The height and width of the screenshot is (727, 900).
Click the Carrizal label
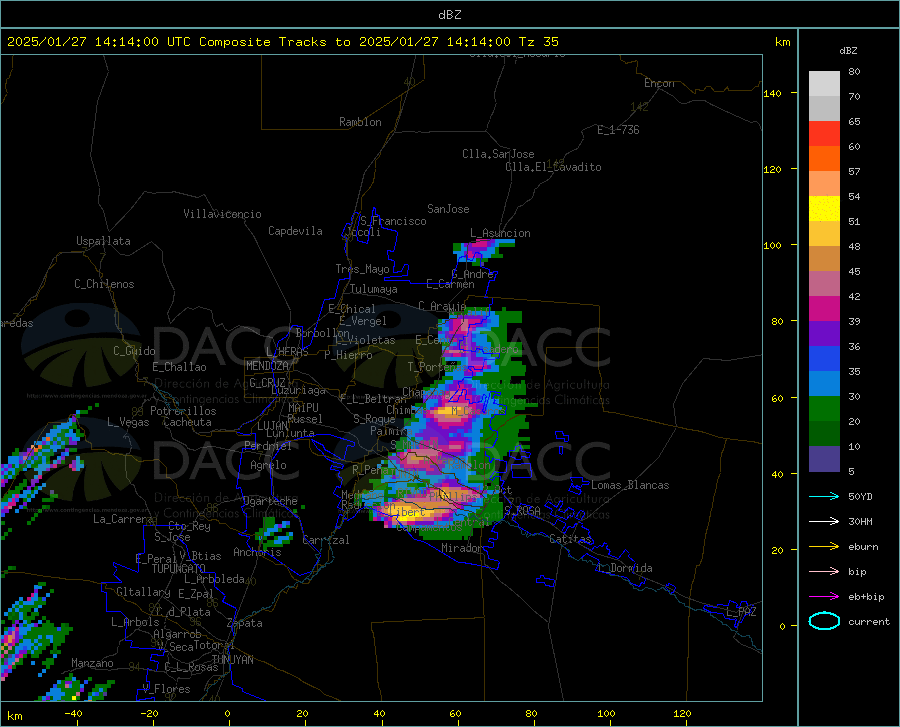click(x=326, y=540)
